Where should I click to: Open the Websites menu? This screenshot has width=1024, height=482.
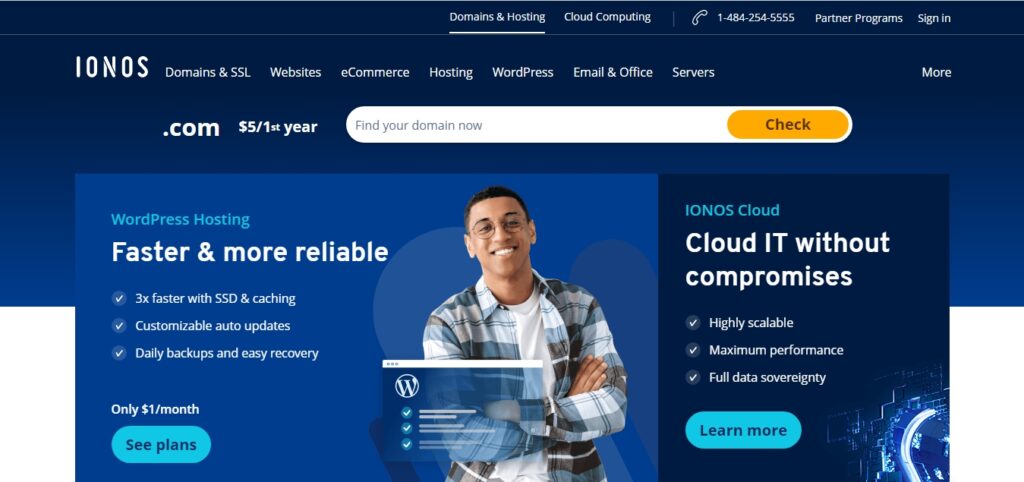click(x=296, y=72)
